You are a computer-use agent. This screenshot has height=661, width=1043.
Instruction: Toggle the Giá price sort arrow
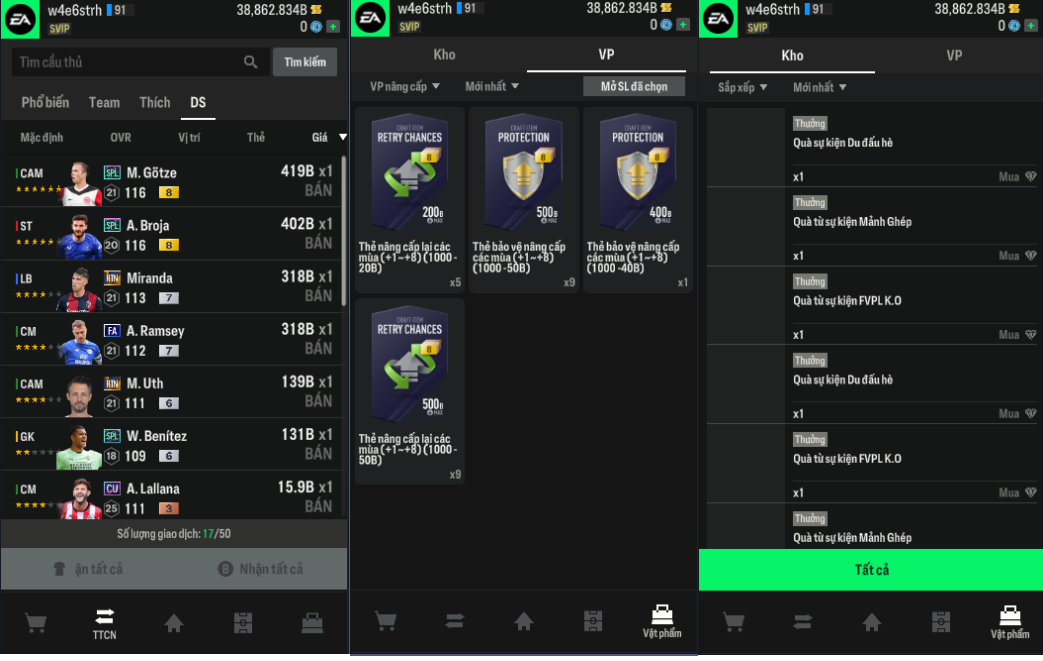(343, 137)
